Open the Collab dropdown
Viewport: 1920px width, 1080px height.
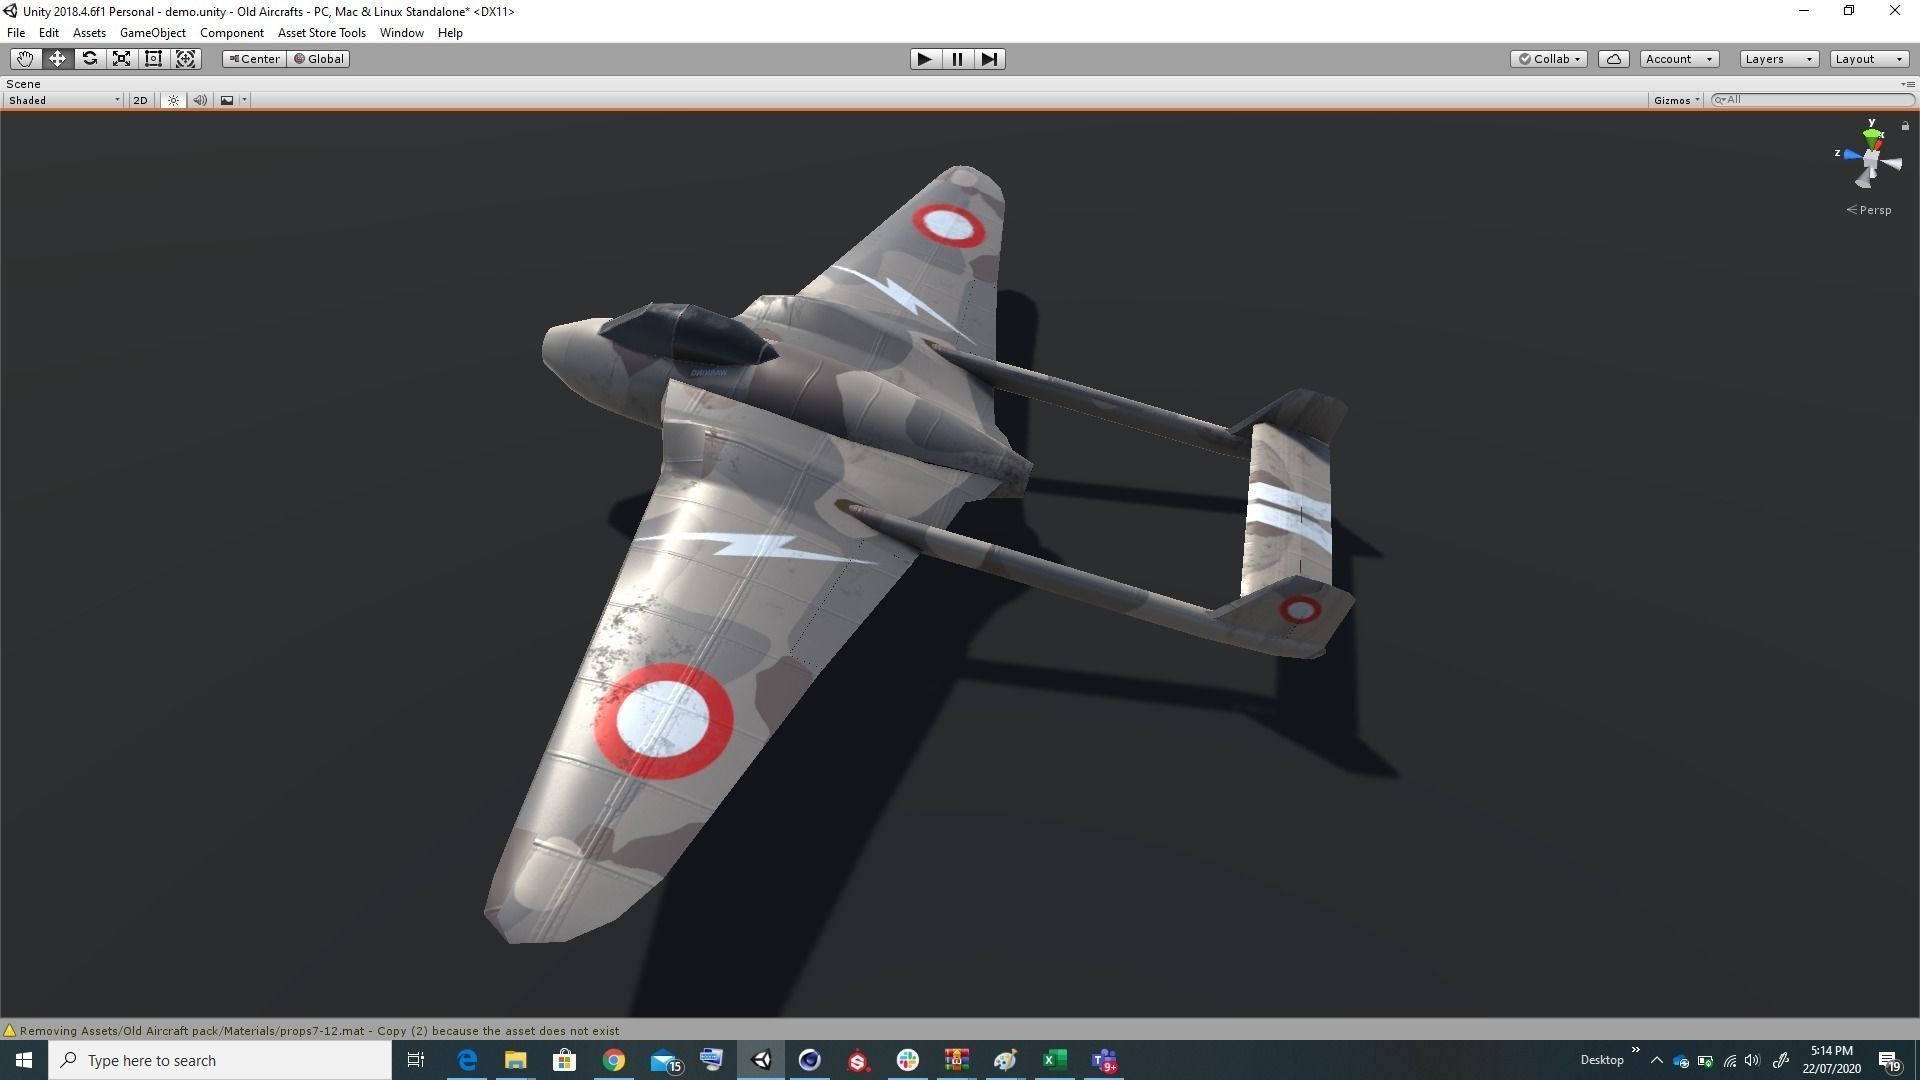[1549, 59]
